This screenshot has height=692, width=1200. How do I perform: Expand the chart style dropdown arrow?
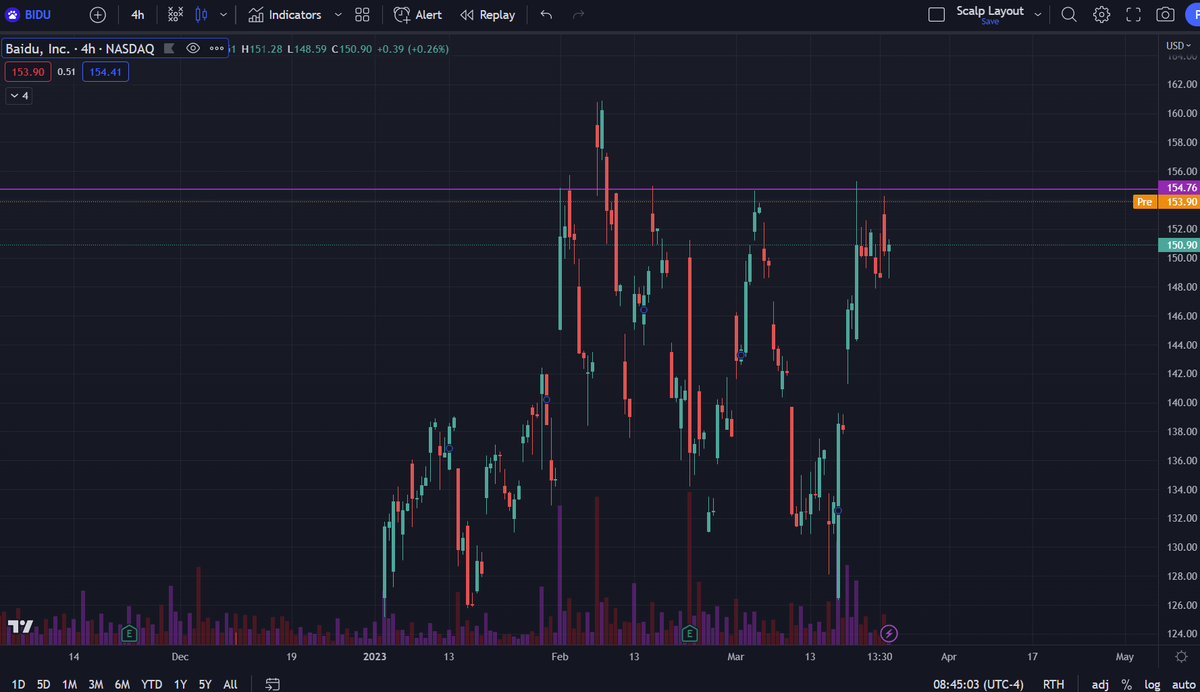223,14
